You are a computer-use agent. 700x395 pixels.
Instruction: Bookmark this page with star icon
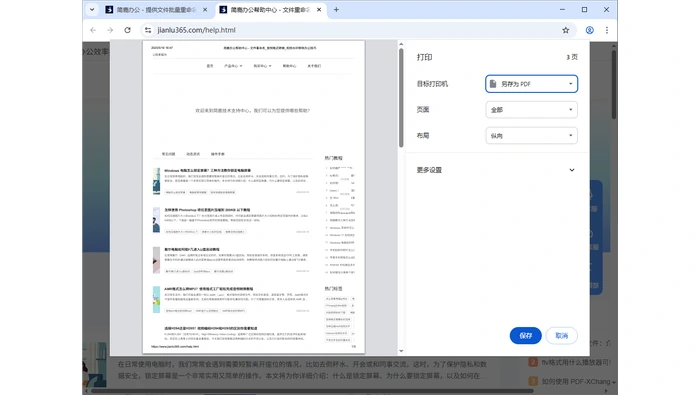566,30
